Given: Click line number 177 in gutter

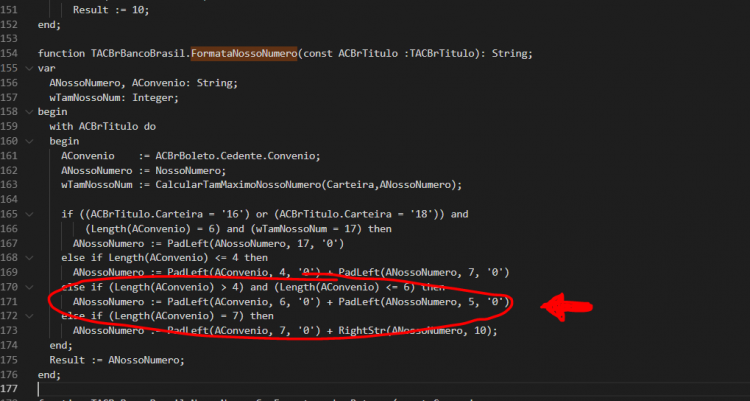Looking at the screenshot, I should coord(9,389).
